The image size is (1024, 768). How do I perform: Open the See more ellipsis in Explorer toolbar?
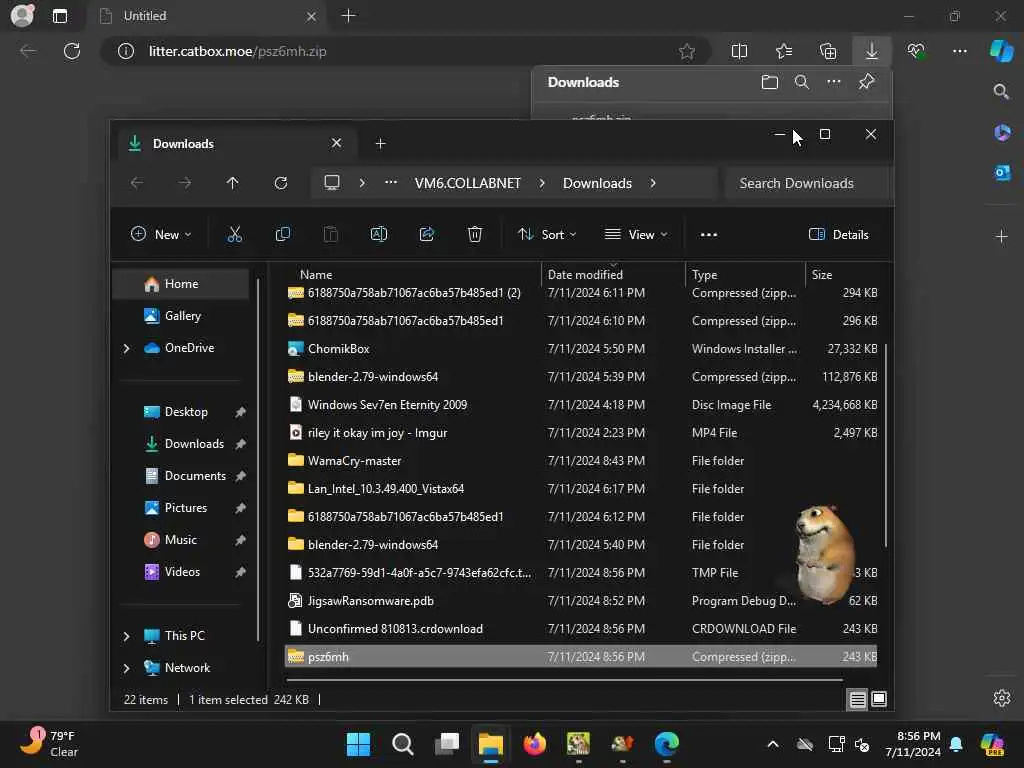[709, 234]
